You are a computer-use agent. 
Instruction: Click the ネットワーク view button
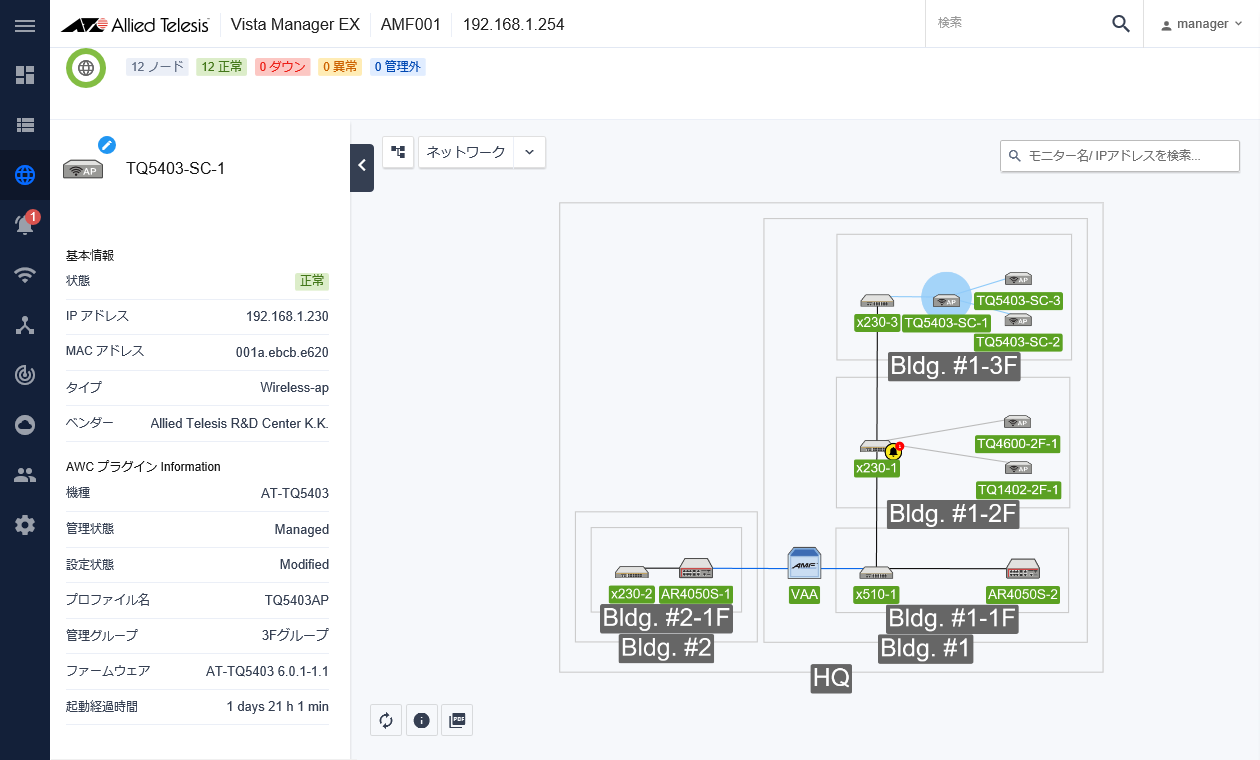[x=466, y=152]
